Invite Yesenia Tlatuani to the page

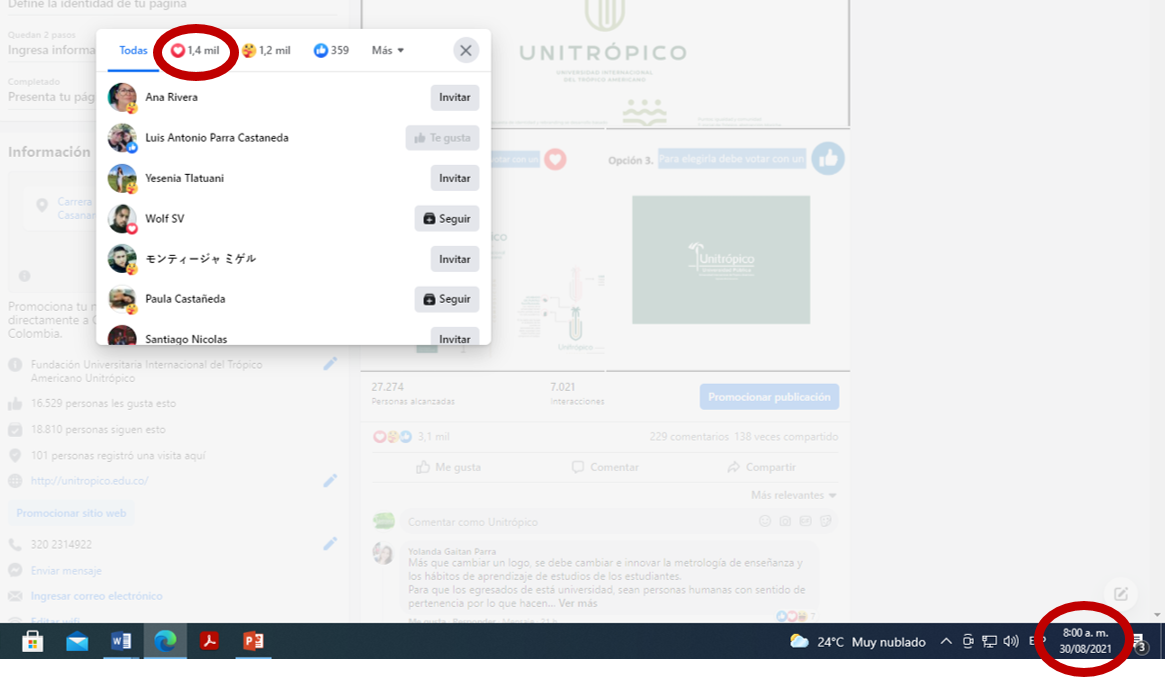(x=455, y=178)
